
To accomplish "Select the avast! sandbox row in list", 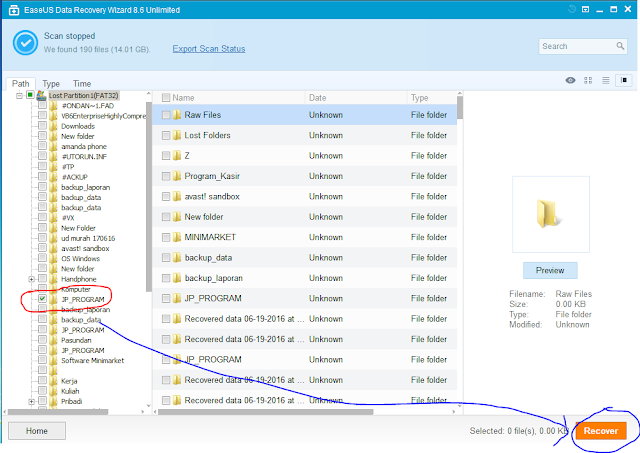I will (x=304, y=196).
